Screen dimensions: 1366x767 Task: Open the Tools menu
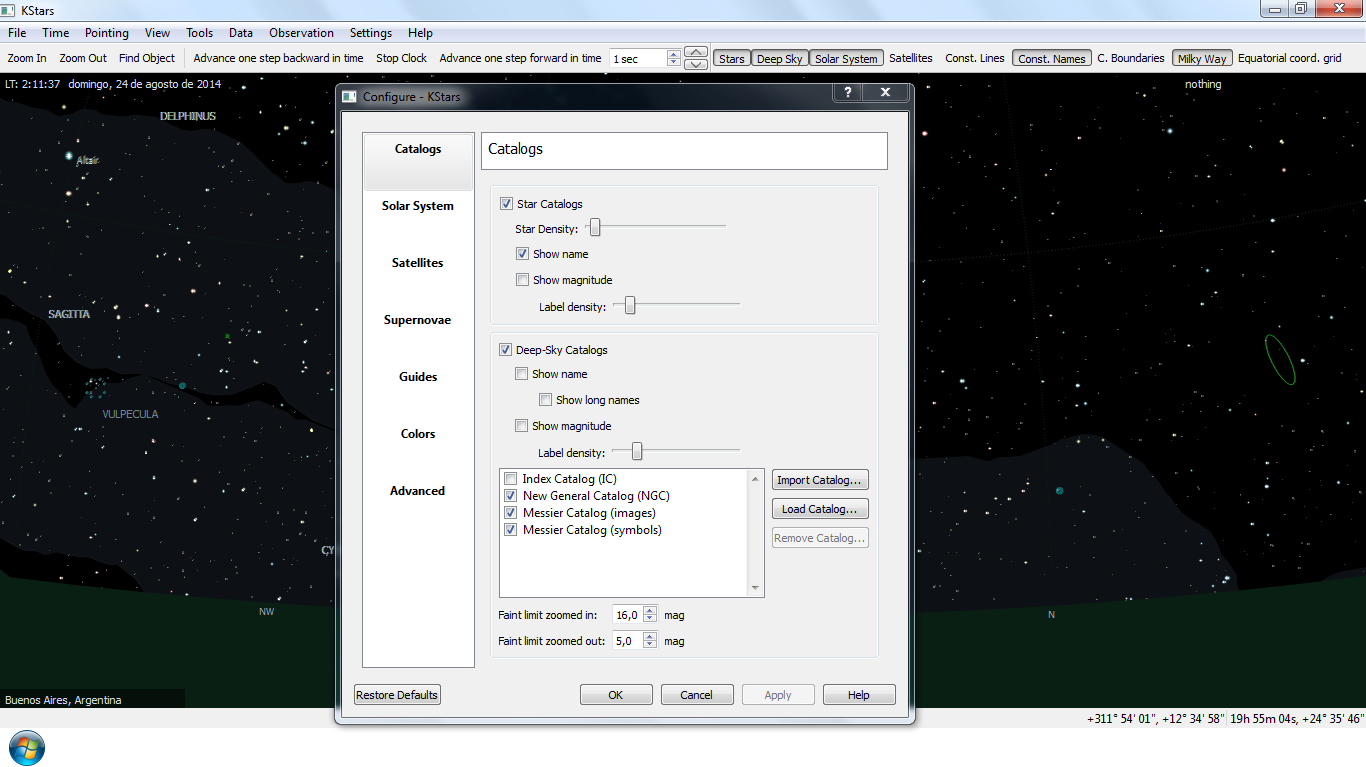(200, 33)
